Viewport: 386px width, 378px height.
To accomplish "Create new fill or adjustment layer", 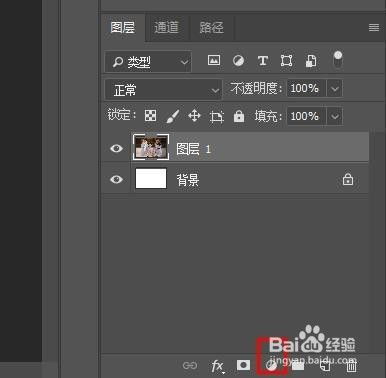I will (x=272, y=366).
